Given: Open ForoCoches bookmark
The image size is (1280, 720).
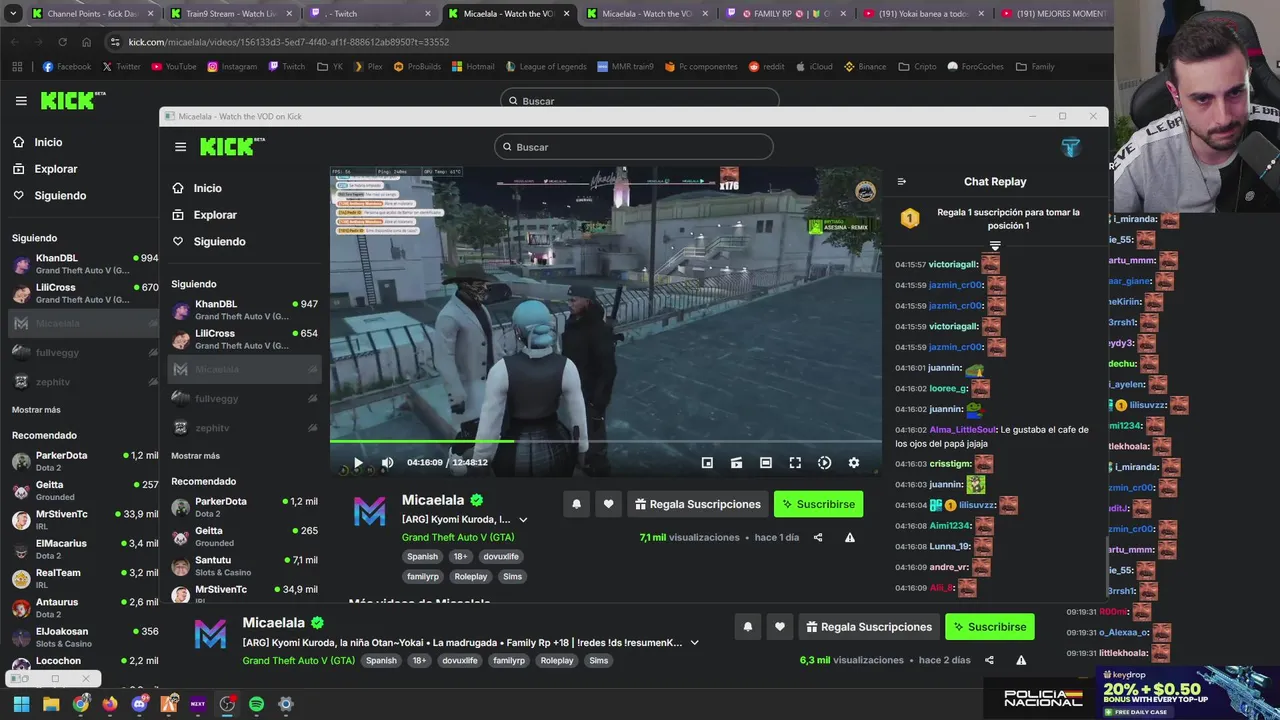Looking at the screenshot, I should tap(976, 67).
